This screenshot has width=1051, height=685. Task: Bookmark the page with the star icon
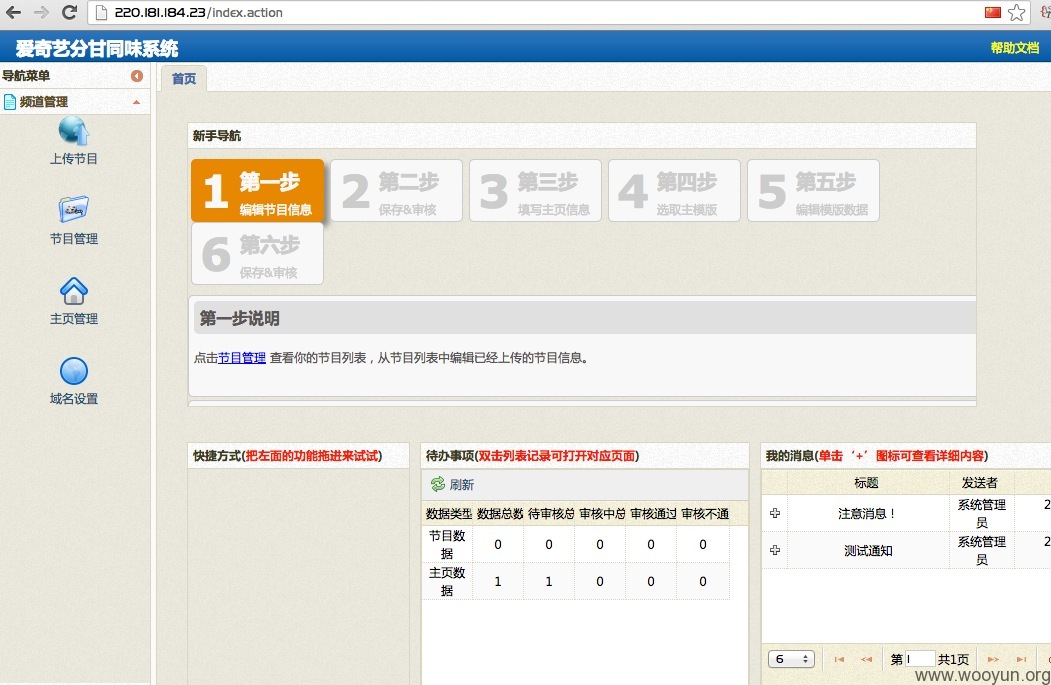click(1016, 12)
